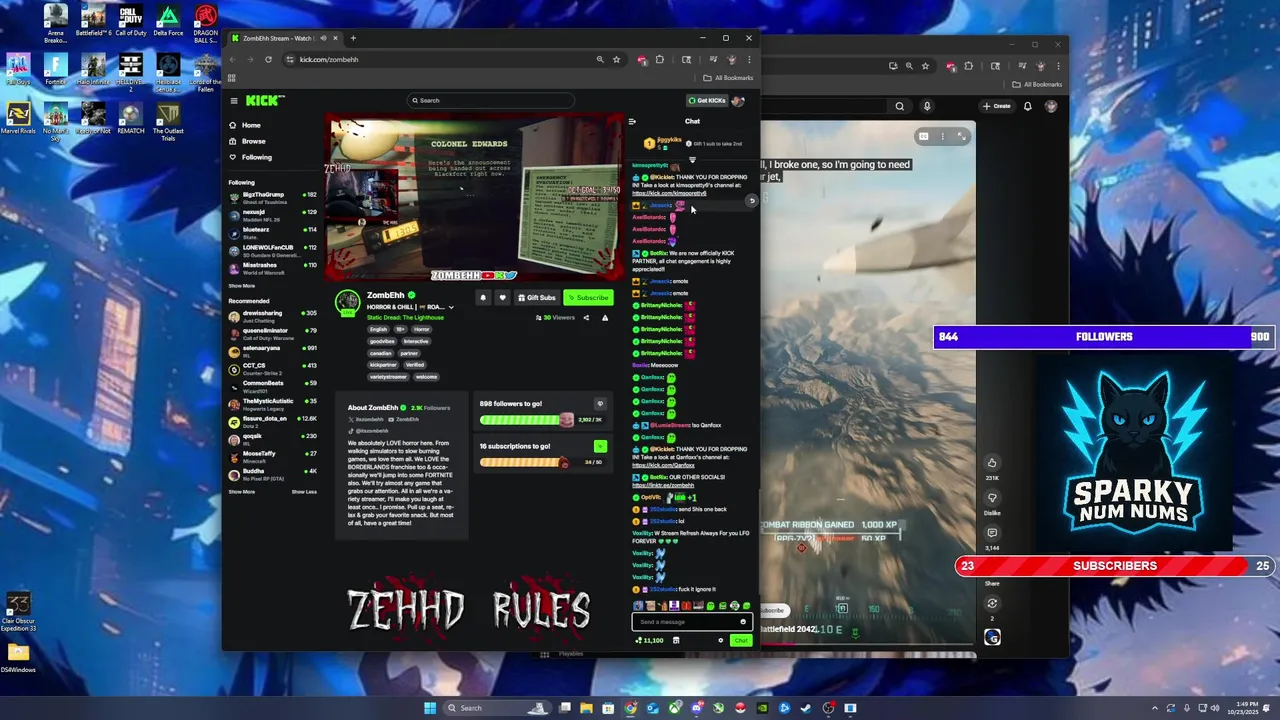This screenshot has width=1280, height=720.
Task: Share the stream via share icon
Action: 586,317
